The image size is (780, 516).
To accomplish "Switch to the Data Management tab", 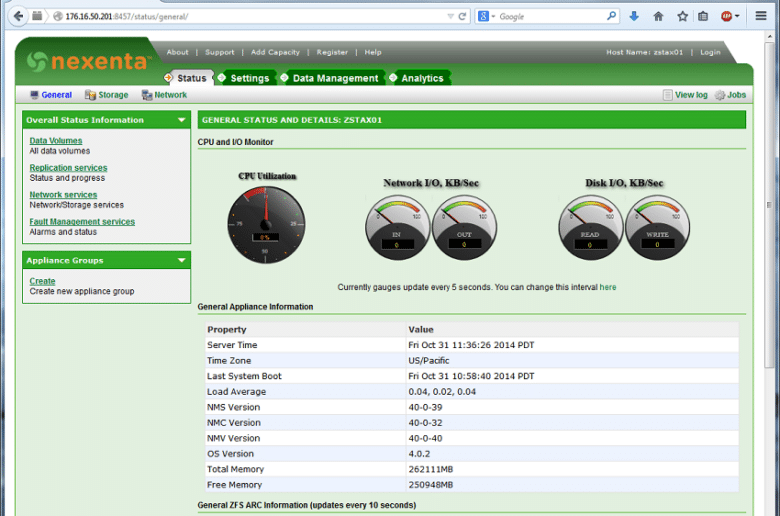I will coord(335,78).
